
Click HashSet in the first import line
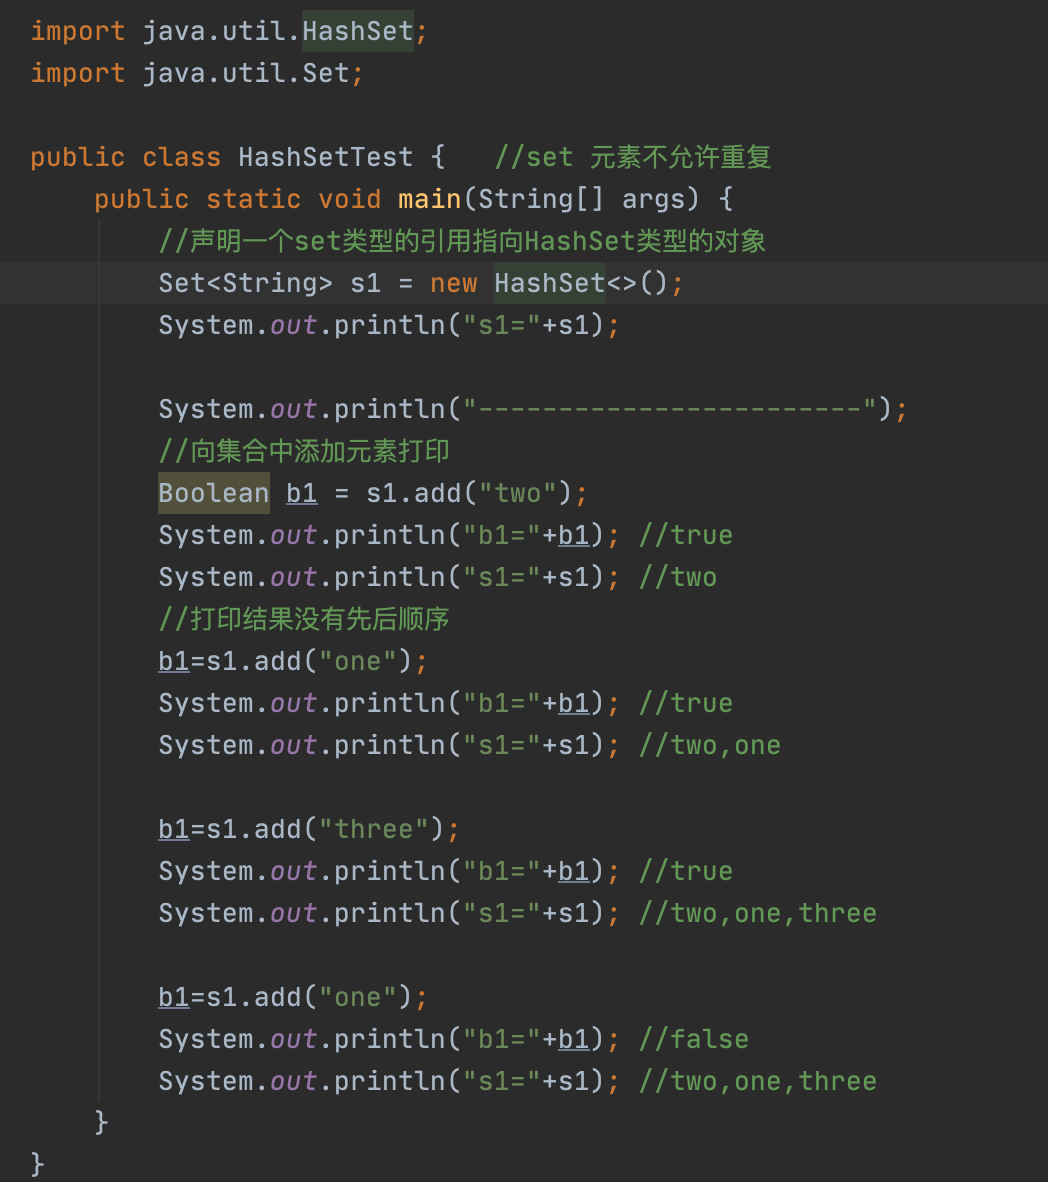coord(357,31)
